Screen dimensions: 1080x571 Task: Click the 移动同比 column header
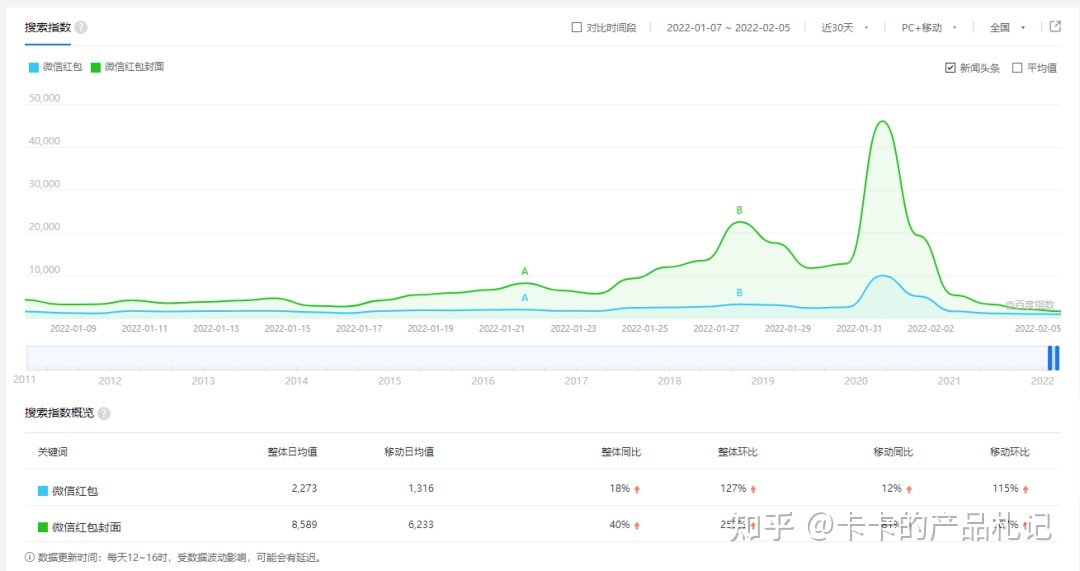pos(893,452)
